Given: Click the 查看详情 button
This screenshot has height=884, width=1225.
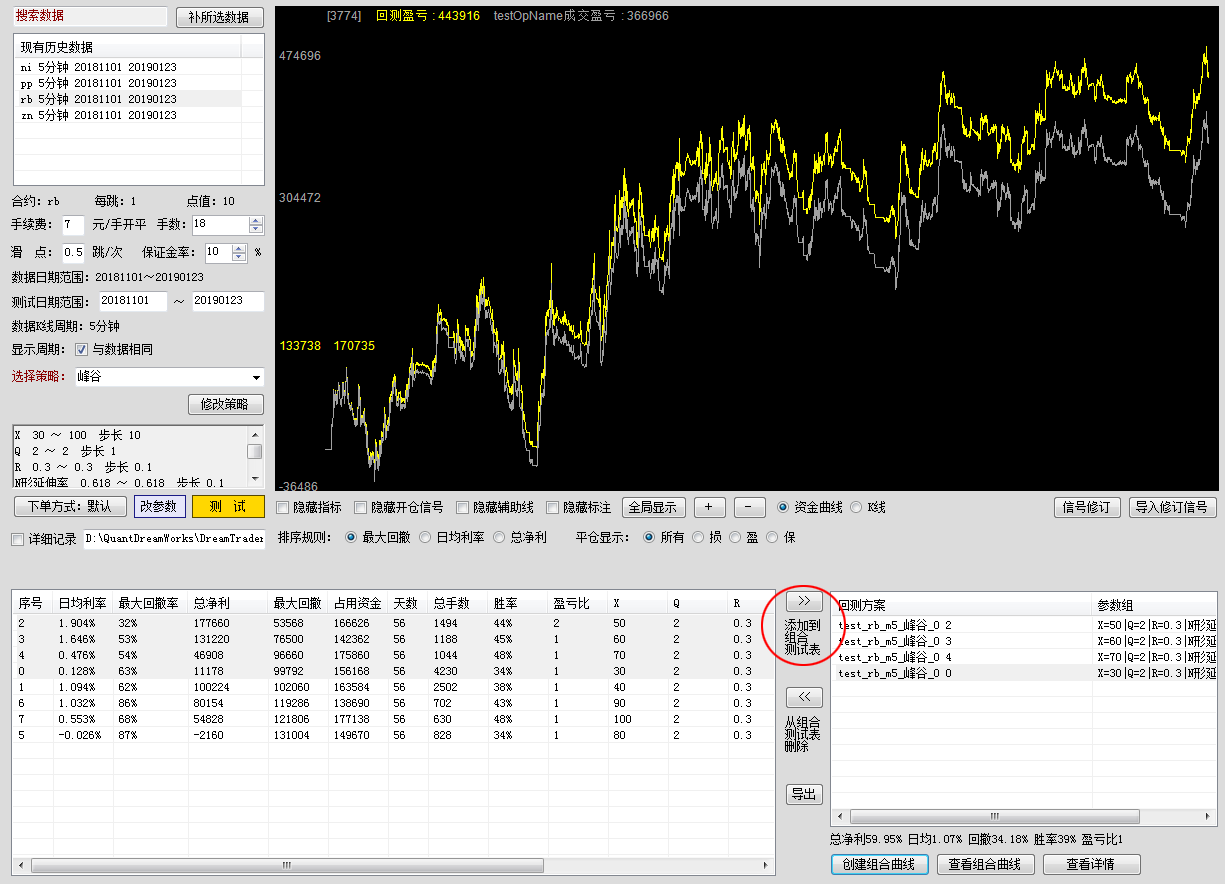Looking at the screenshot, I should click(1091, 864).
